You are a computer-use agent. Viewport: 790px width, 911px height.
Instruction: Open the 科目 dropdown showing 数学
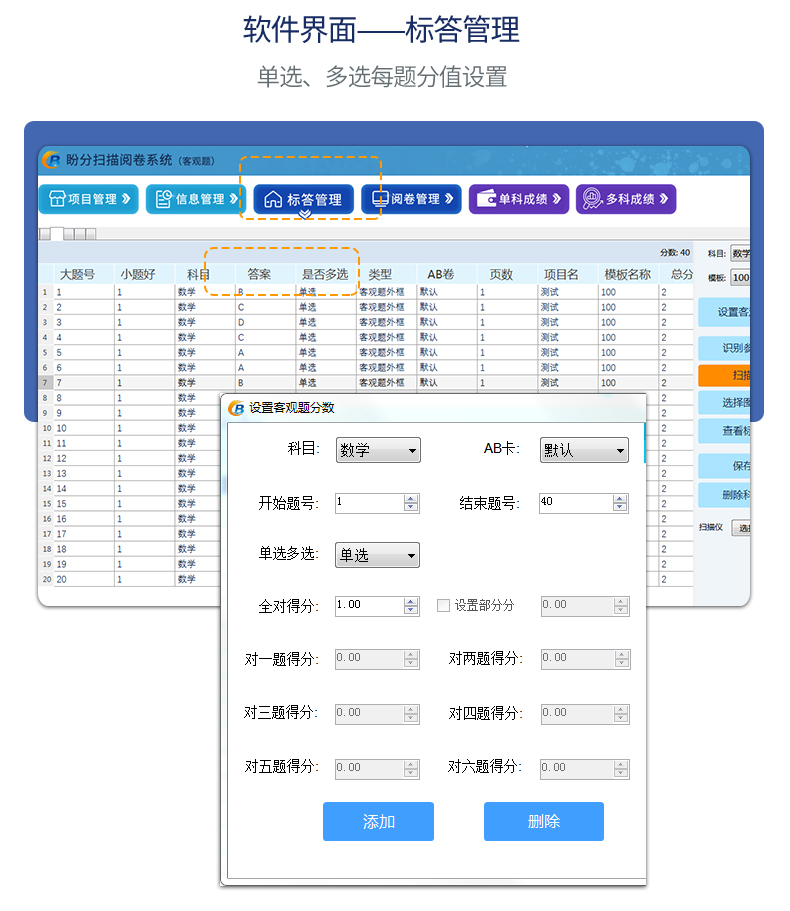(x=378, y=450)
